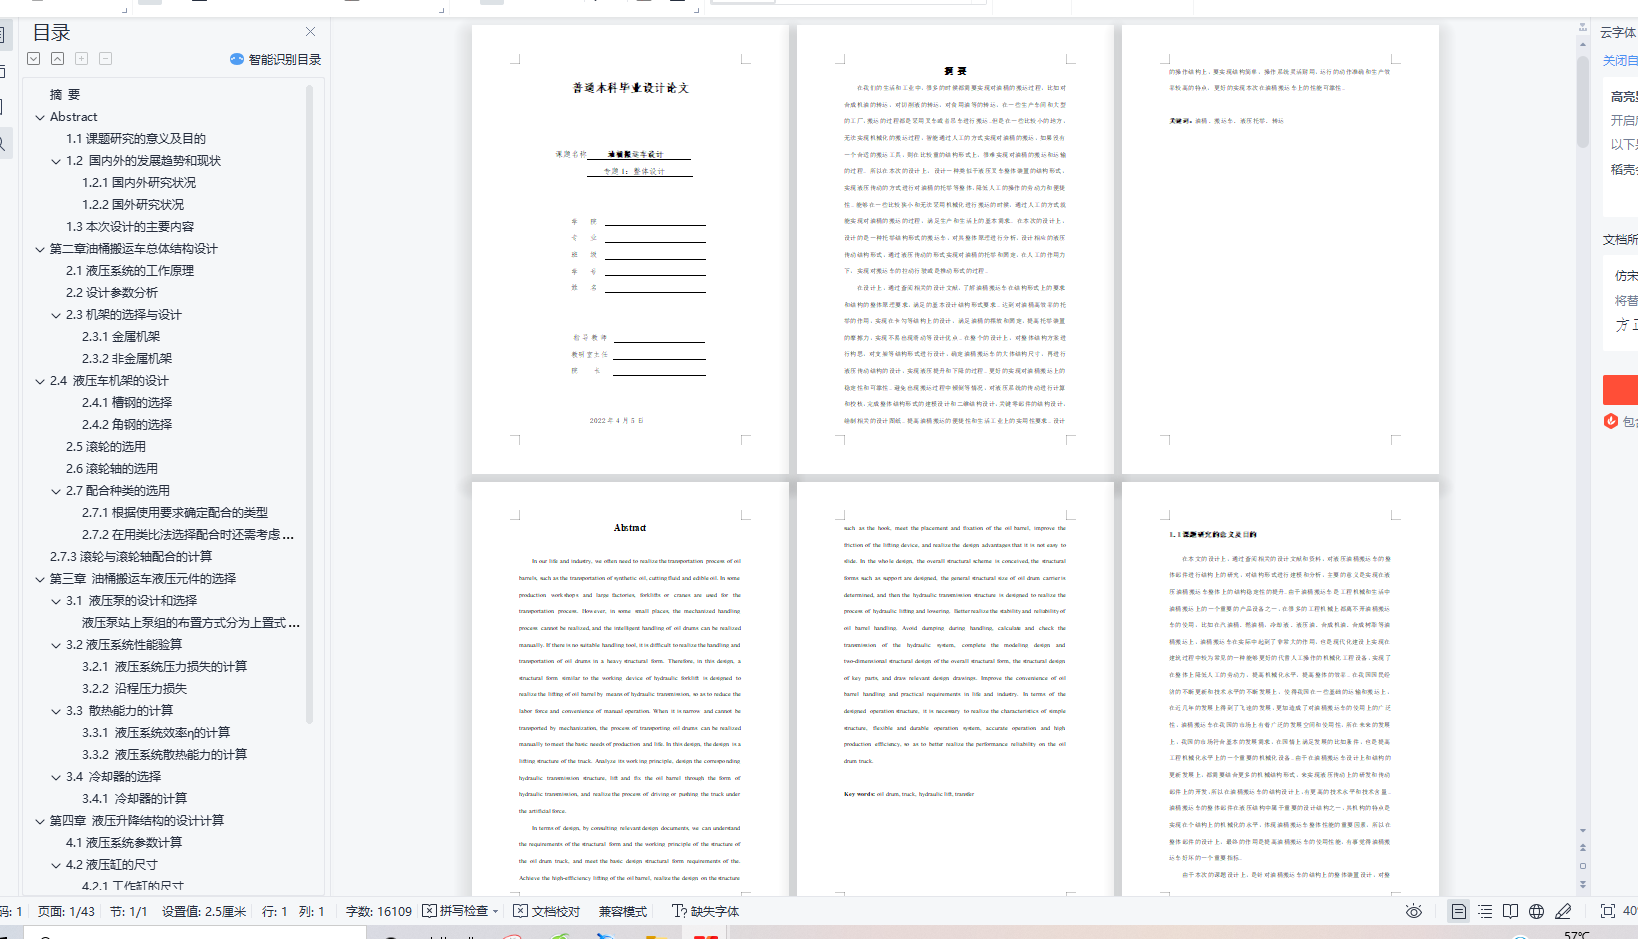The height and width of the screenshot is (939, 1638).
Task: Jump to 摘 要 heading in outline
Action: pos(65,95)
